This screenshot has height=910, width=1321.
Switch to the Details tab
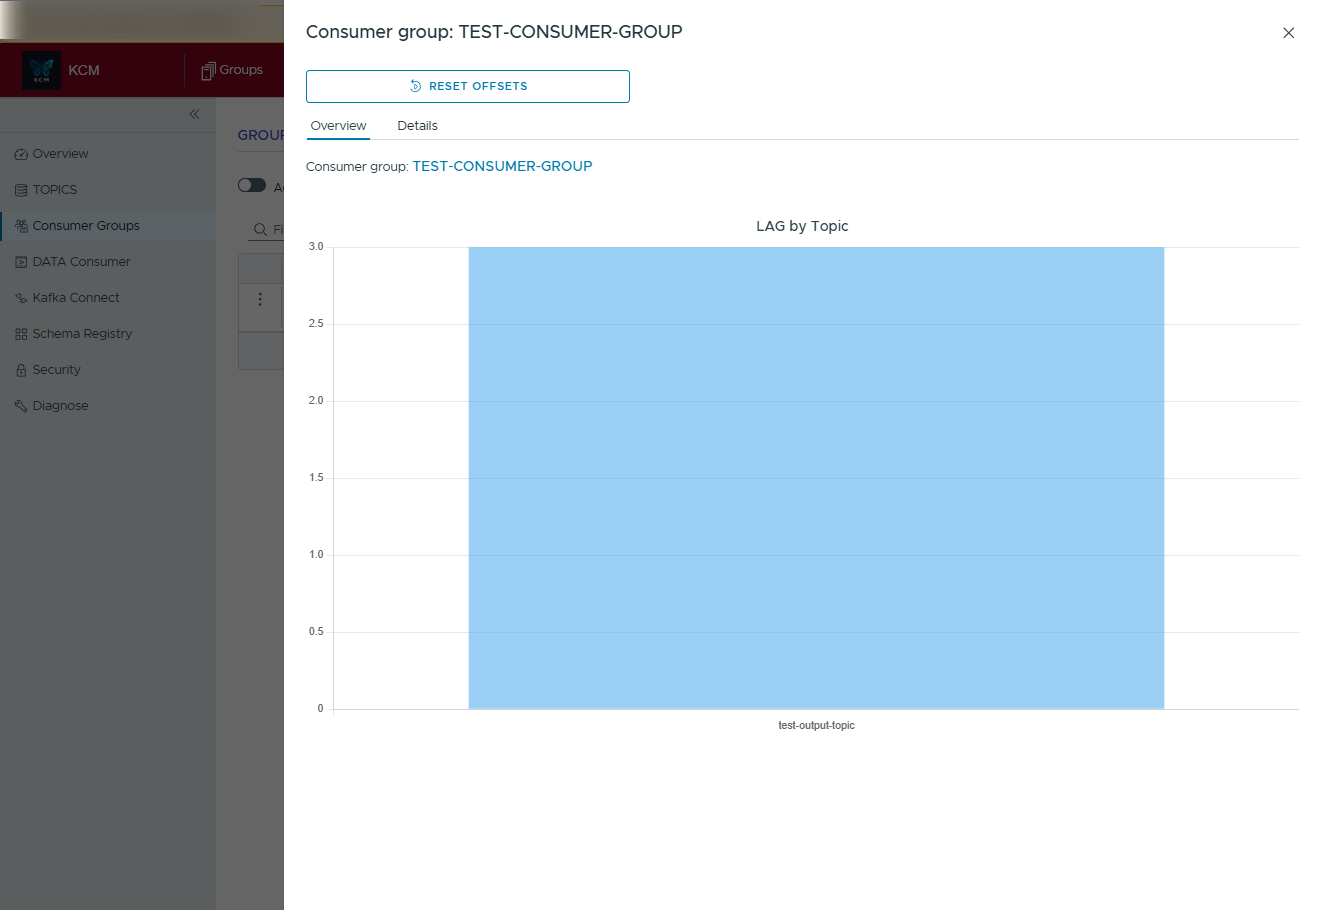click(417, 126)
